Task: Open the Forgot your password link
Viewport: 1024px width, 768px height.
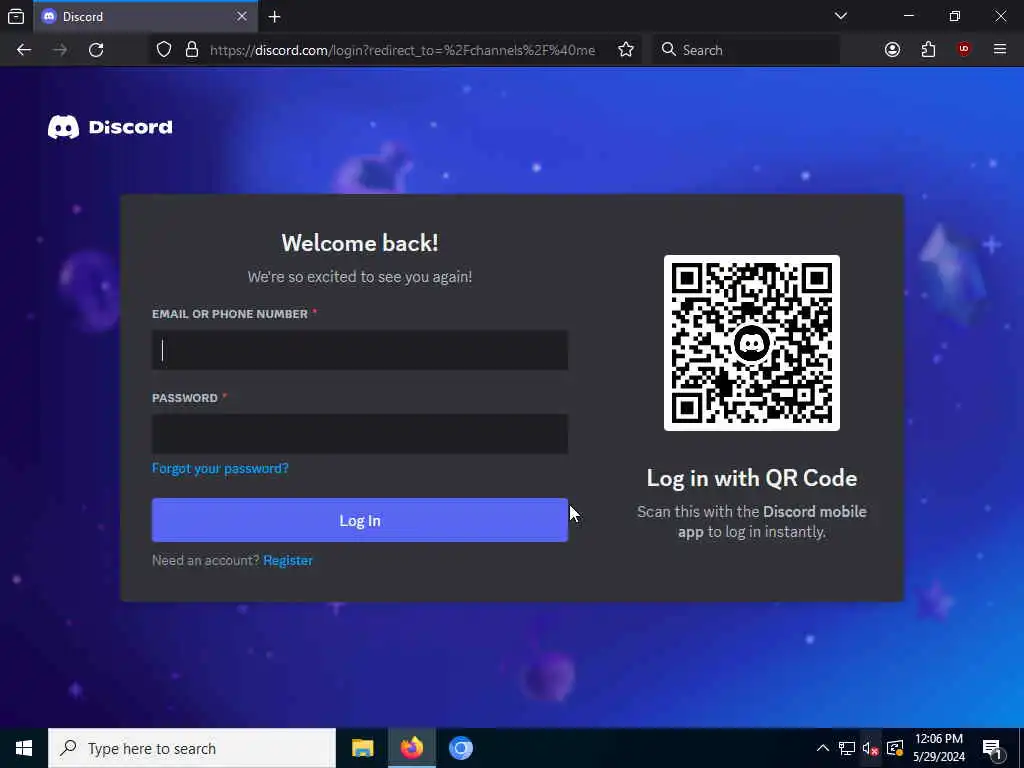Action: [x=220, y=468]
